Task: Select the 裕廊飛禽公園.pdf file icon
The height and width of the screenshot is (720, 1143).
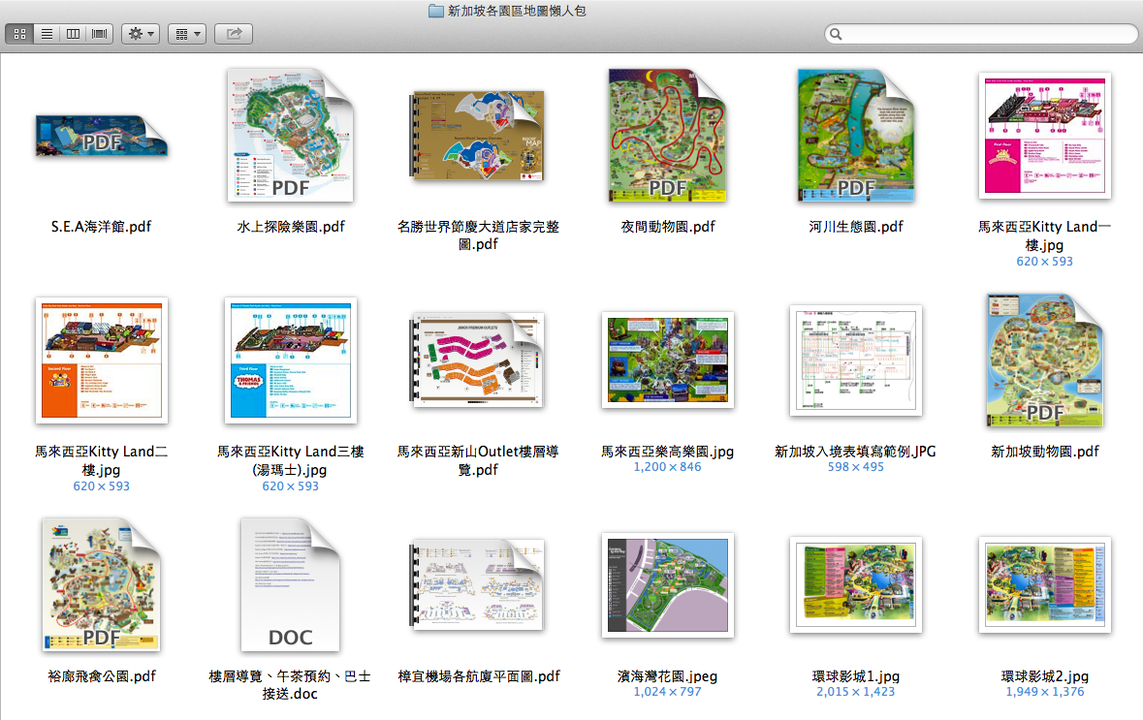Action: point(101,585)
